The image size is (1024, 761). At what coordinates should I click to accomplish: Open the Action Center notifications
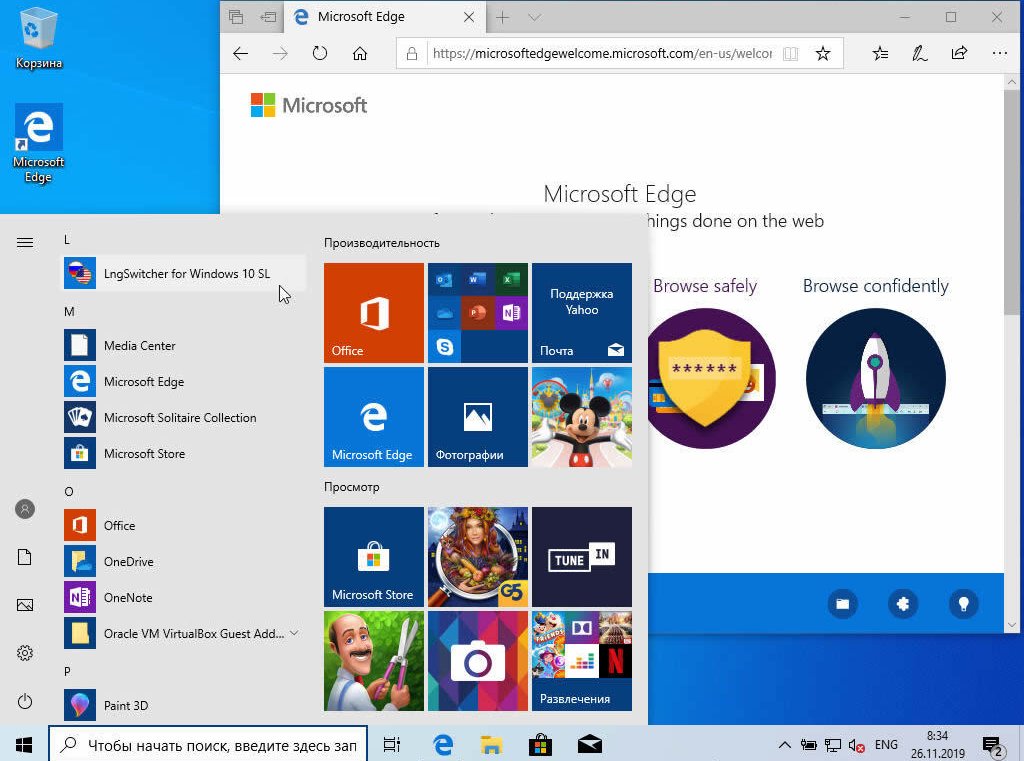[x=993, y=745]
